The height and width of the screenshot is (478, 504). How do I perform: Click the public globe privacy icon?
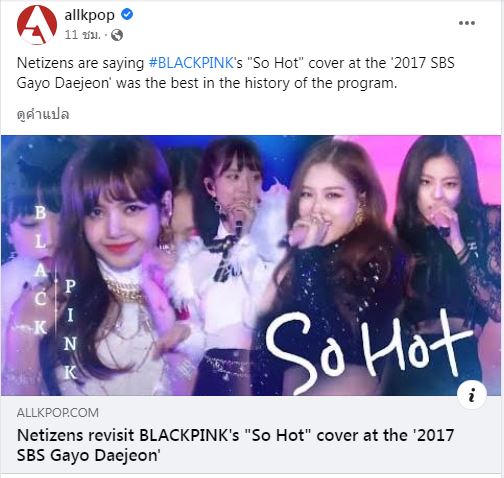tap(117, 35)
